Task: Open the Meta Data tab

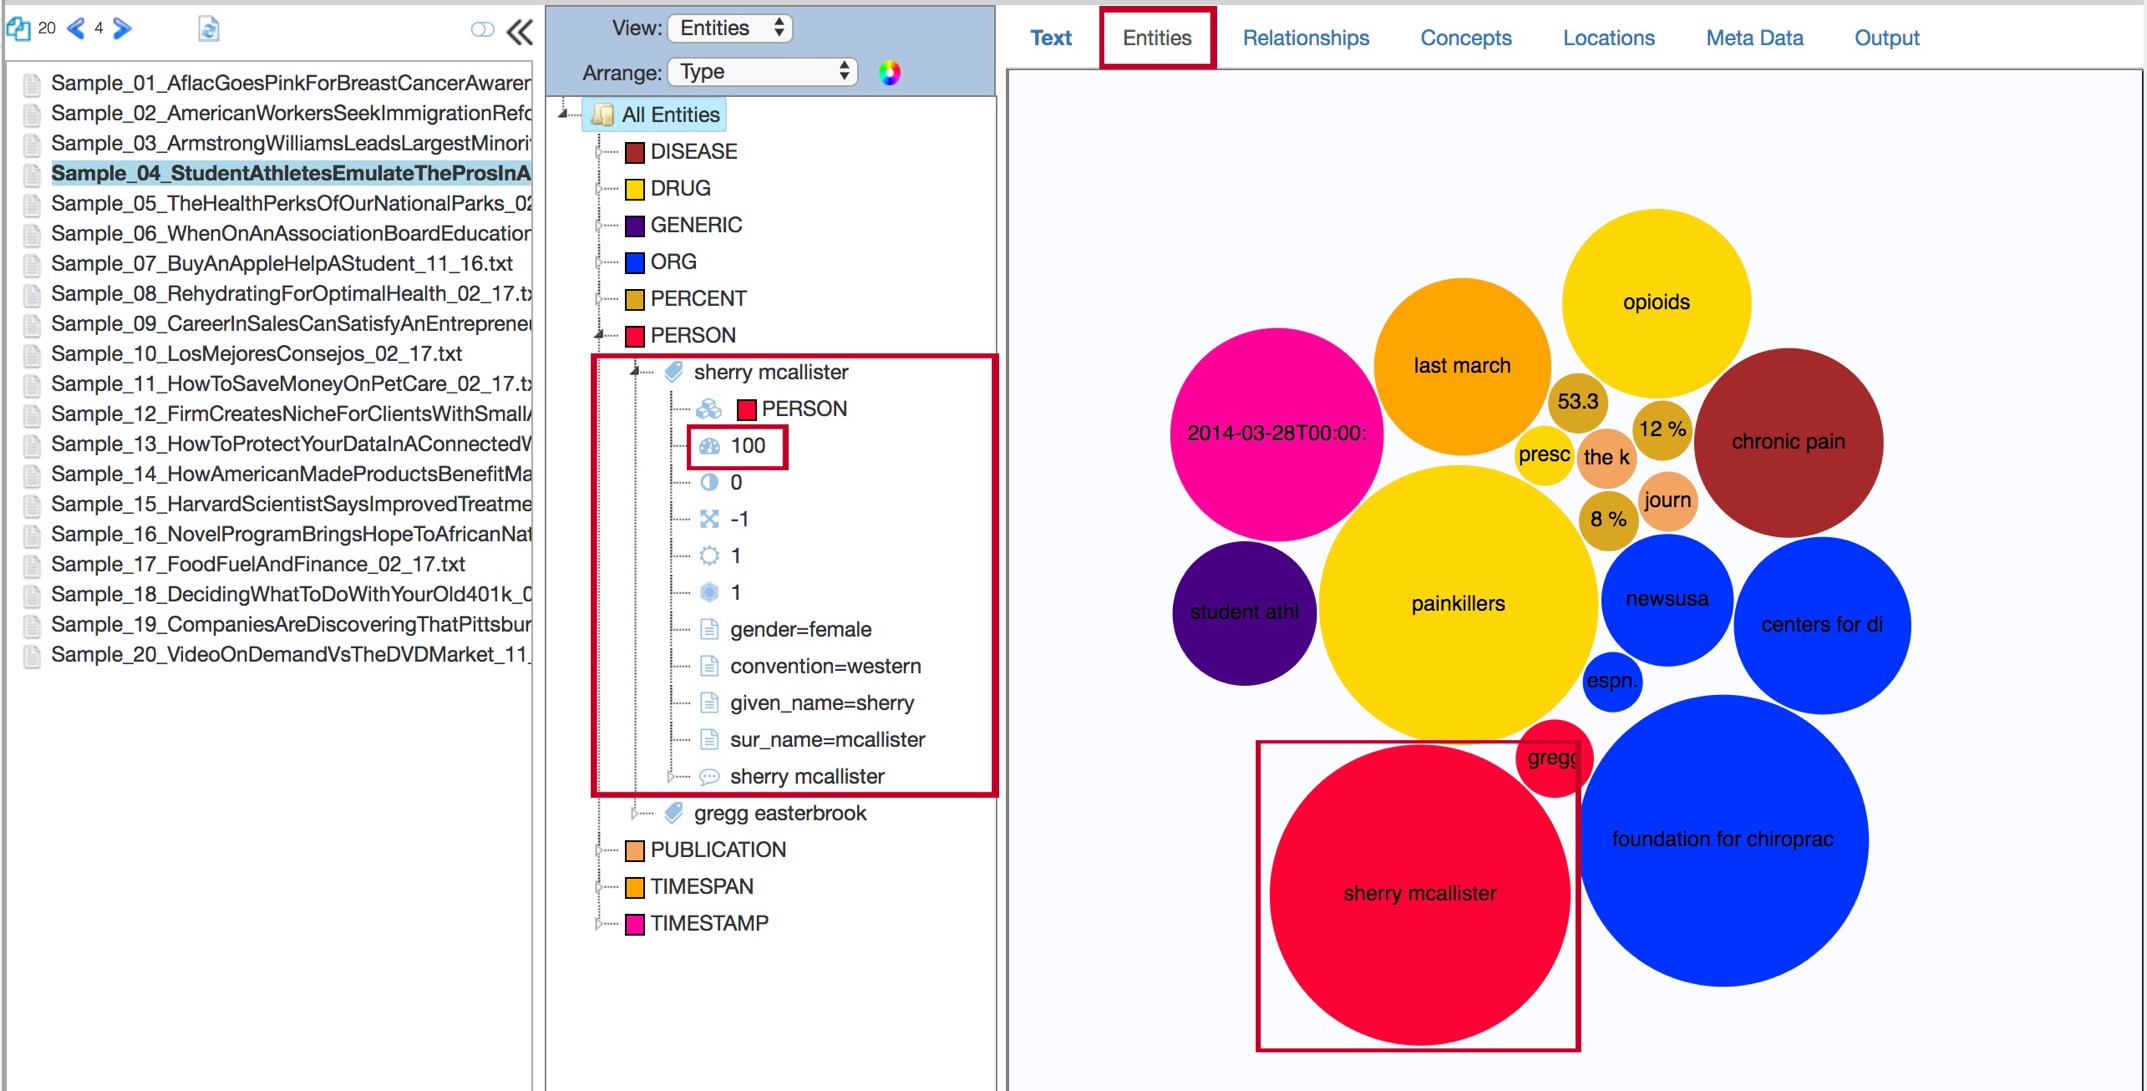Action: [1754, 38]
